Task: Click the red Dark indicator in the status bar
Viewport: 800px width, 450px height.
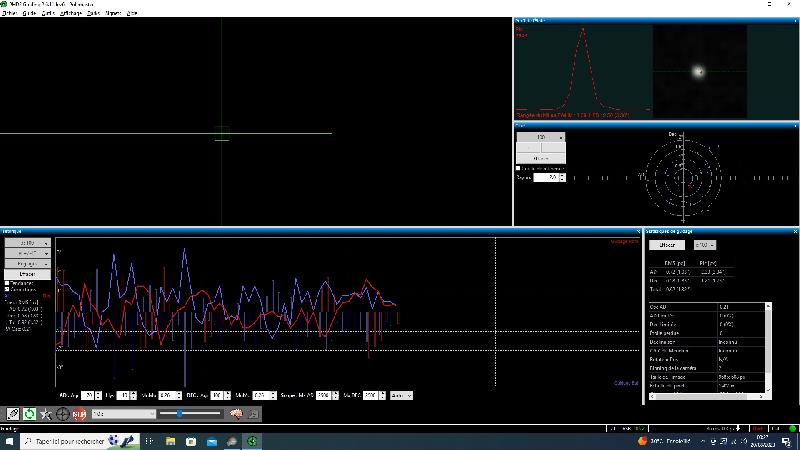Action: coord(759,429)
